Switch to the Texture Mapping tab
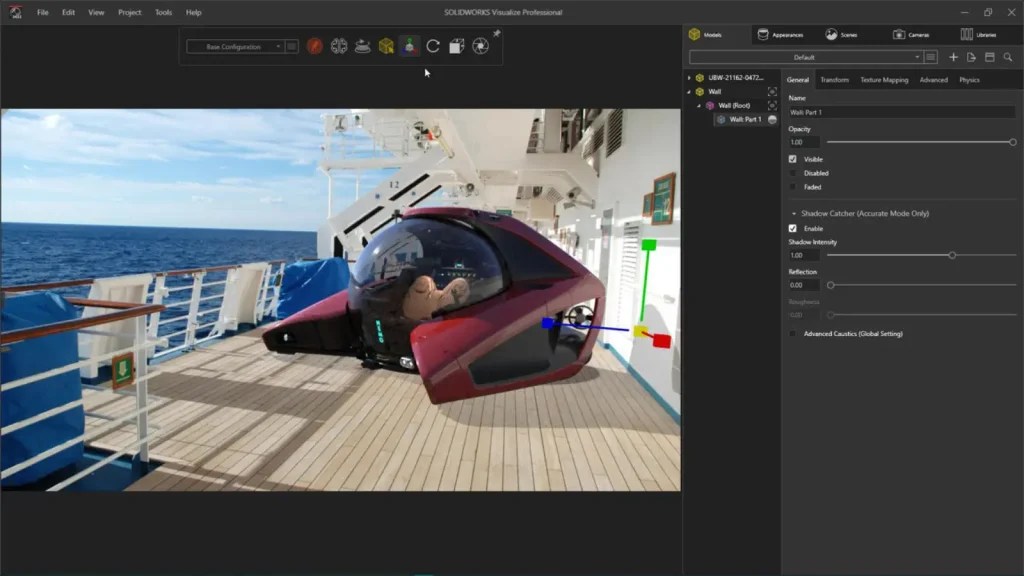The height and width of the screenshot is (576, 1024). click(884, 80)
